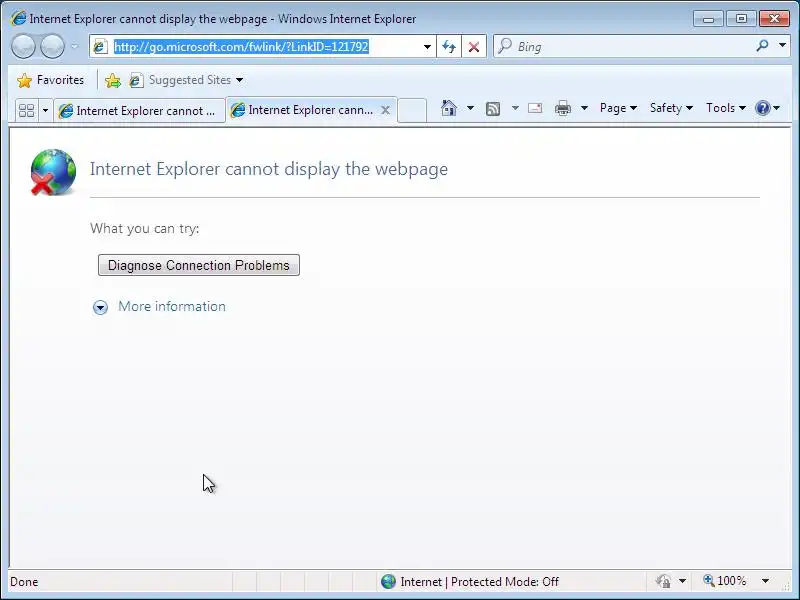This screenshot has width=800, height=600.
Task: Open the recent pages dropdown arrow
Action: (x=74, y=46)
